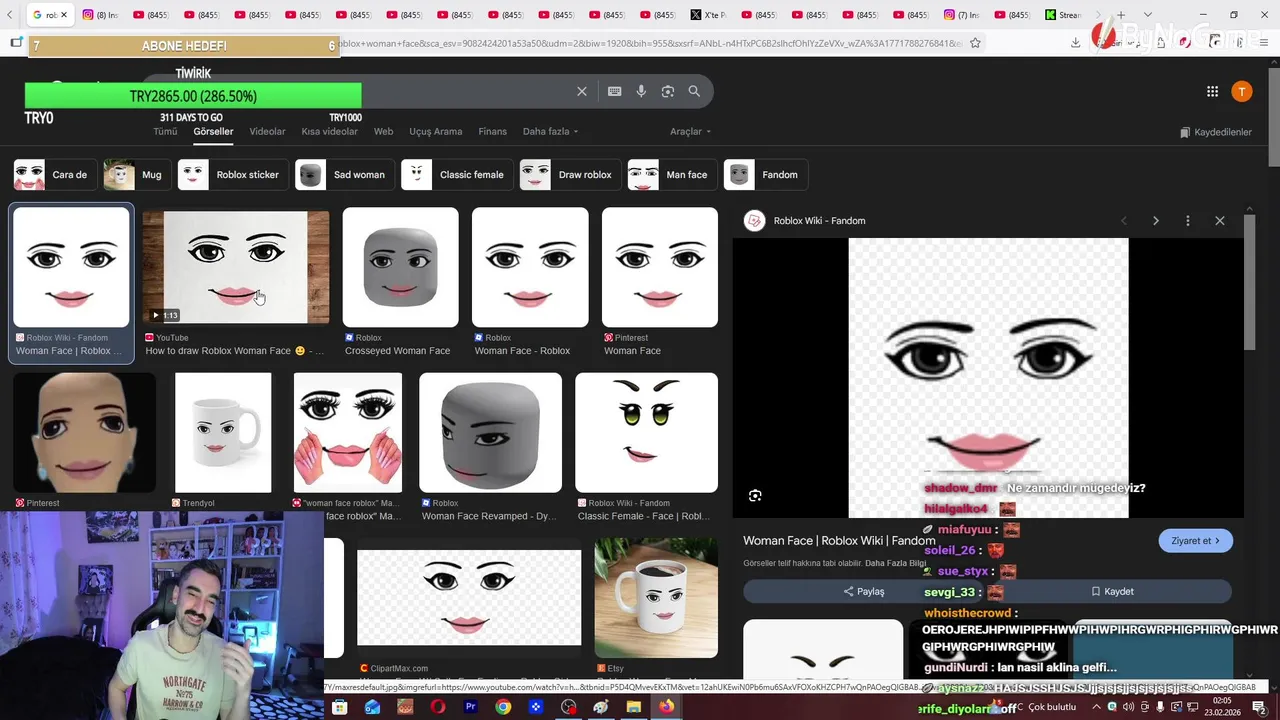Open the notification center icon
The width and height of the screenshot is (1280, 720).
pyautogui.click(x=1257, y=707)
